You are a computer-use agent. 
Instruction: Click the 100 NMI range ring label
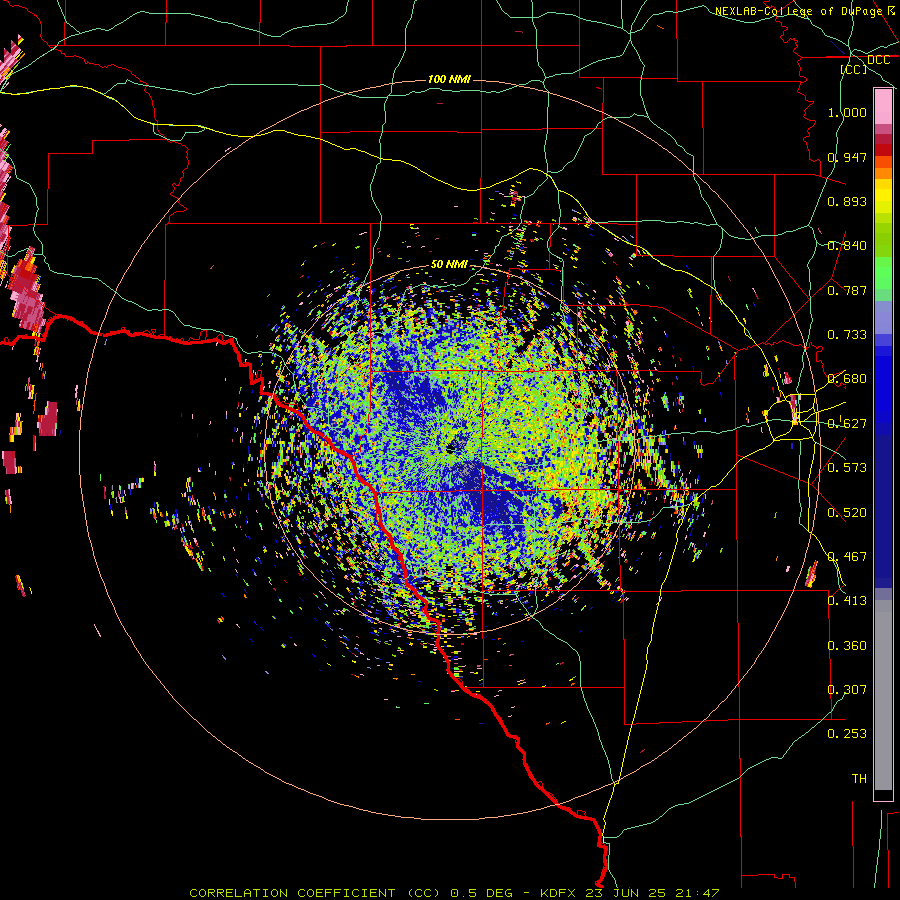(x=449, y=79)
